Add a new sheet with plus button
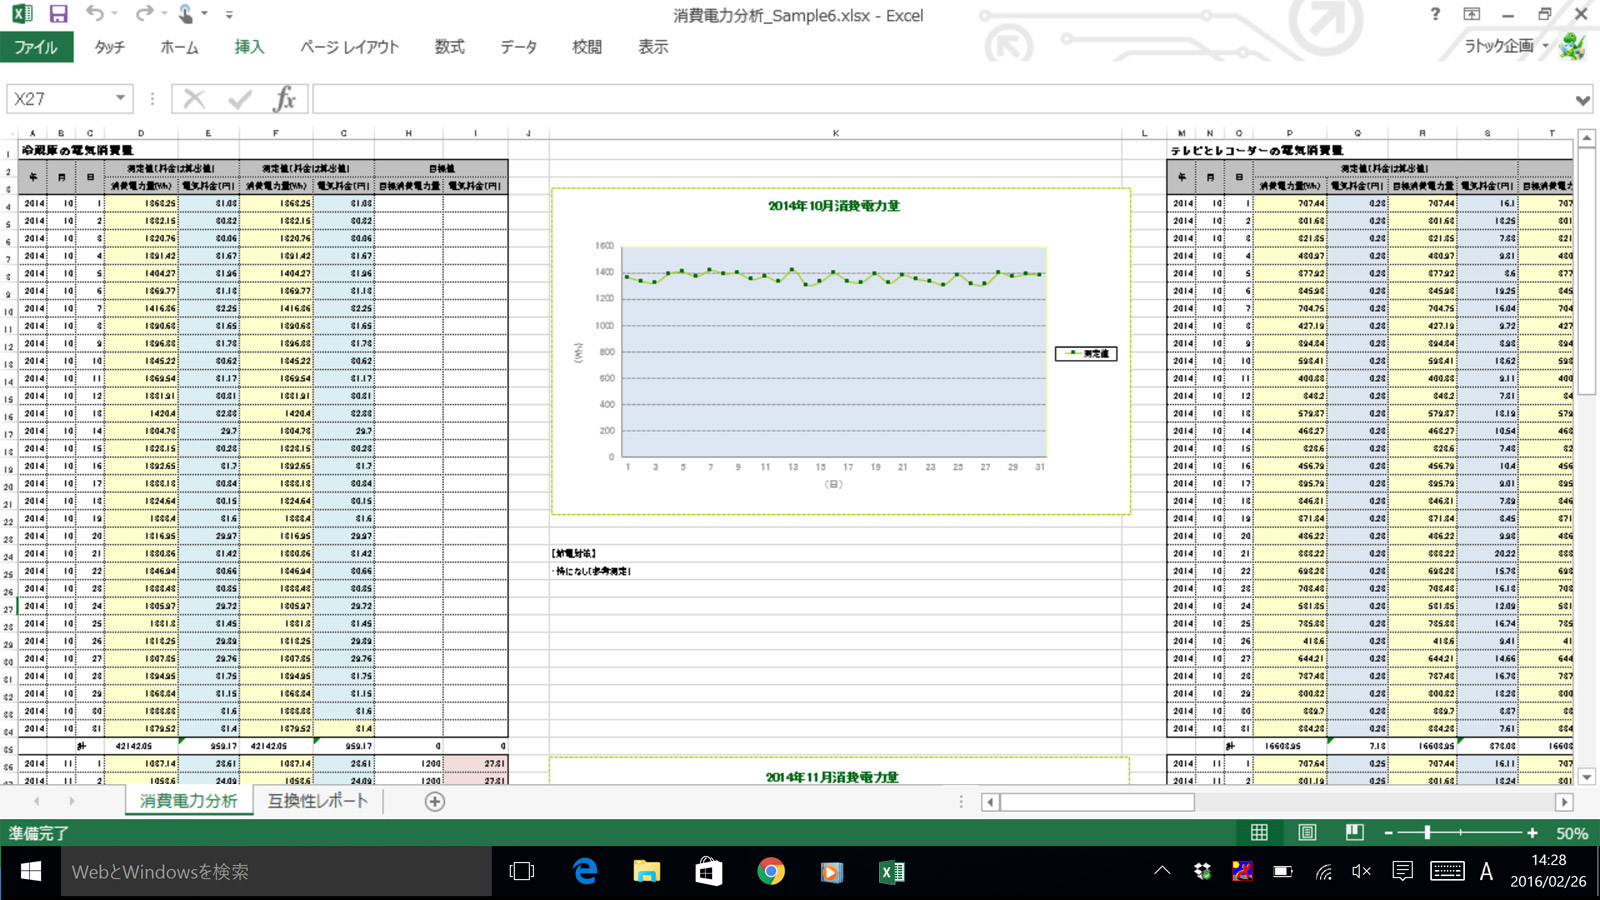The image size is (1600, 900). [x=435, y=801]
